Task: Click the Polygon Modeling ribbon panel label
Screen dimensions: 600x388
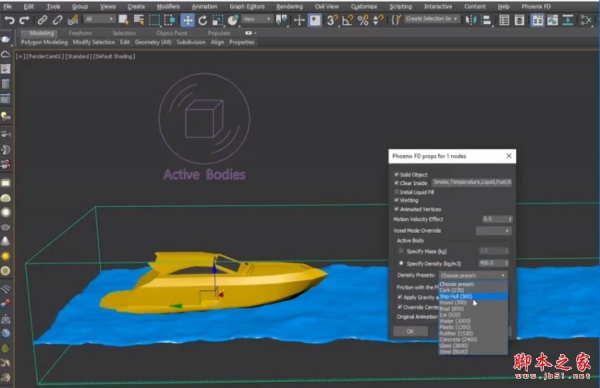Action: (44, 42)
